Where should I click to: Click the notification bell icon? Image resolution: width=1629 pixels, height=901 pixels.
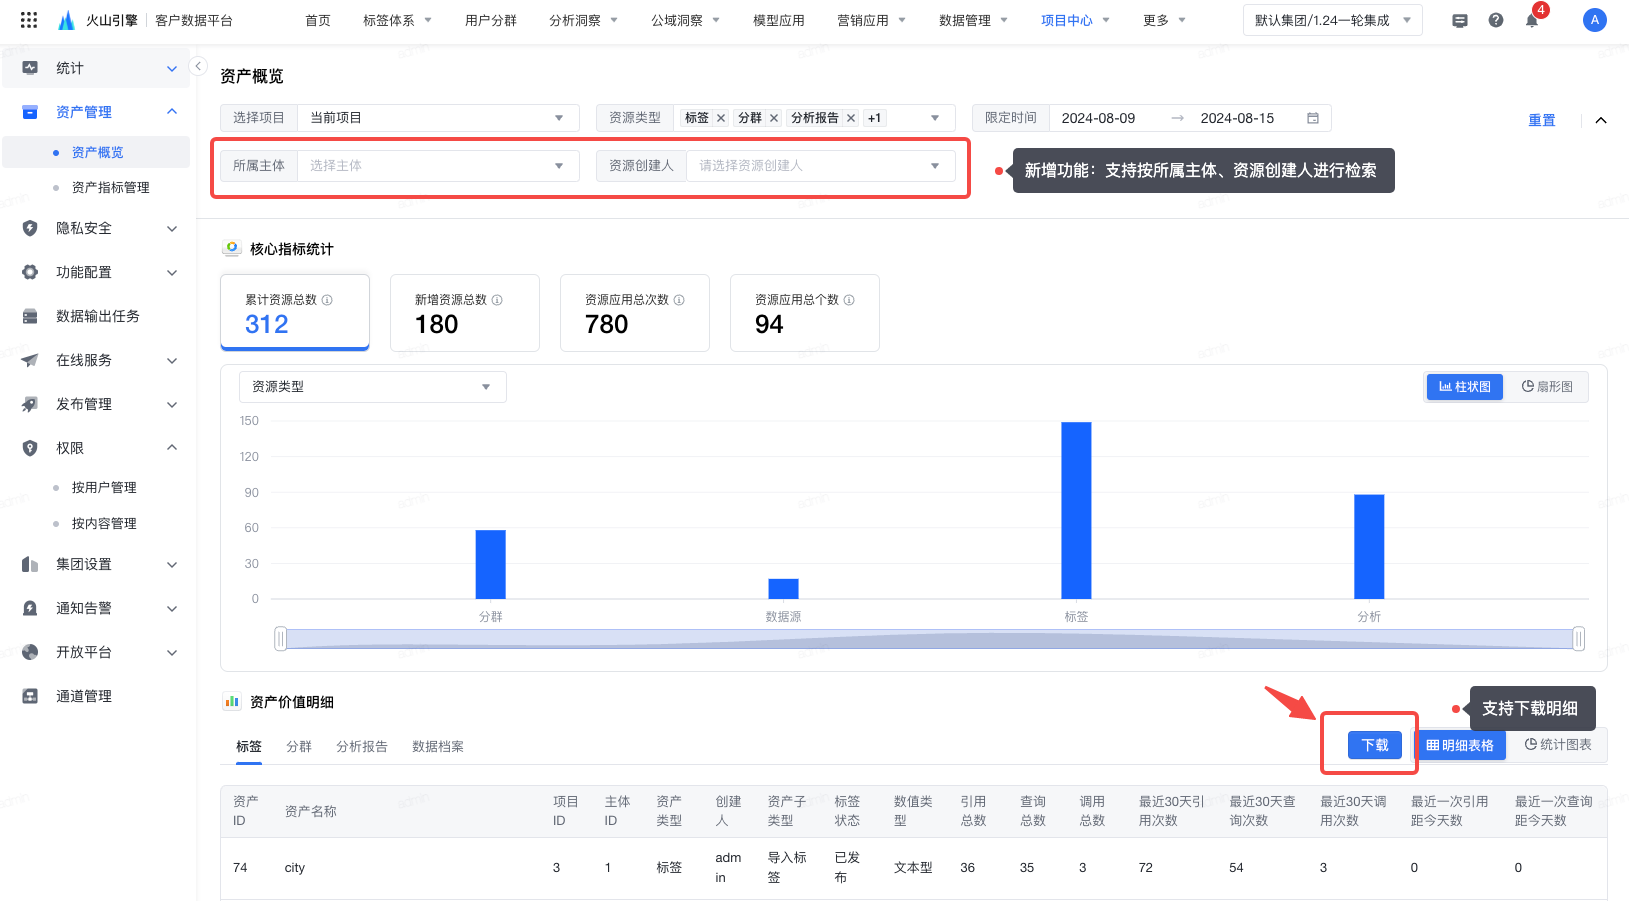pos(1531,21)
